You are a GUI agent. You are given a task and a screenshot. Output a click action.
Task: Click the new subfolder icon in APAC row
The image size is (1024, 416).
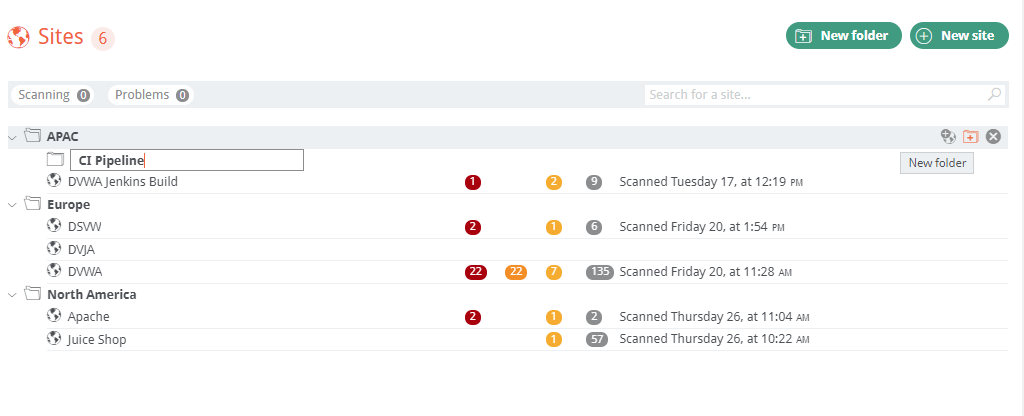[x=970, y=136]
